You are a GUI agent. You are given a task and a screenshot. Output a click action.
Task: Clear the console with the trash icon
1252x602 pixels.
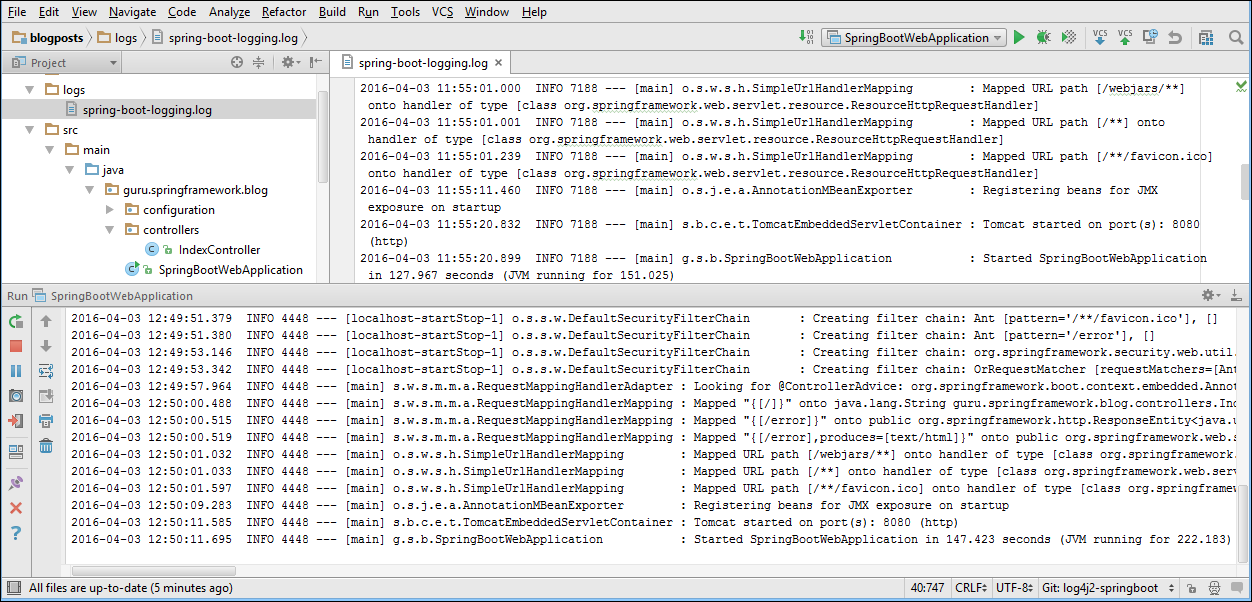click(46, 446)
